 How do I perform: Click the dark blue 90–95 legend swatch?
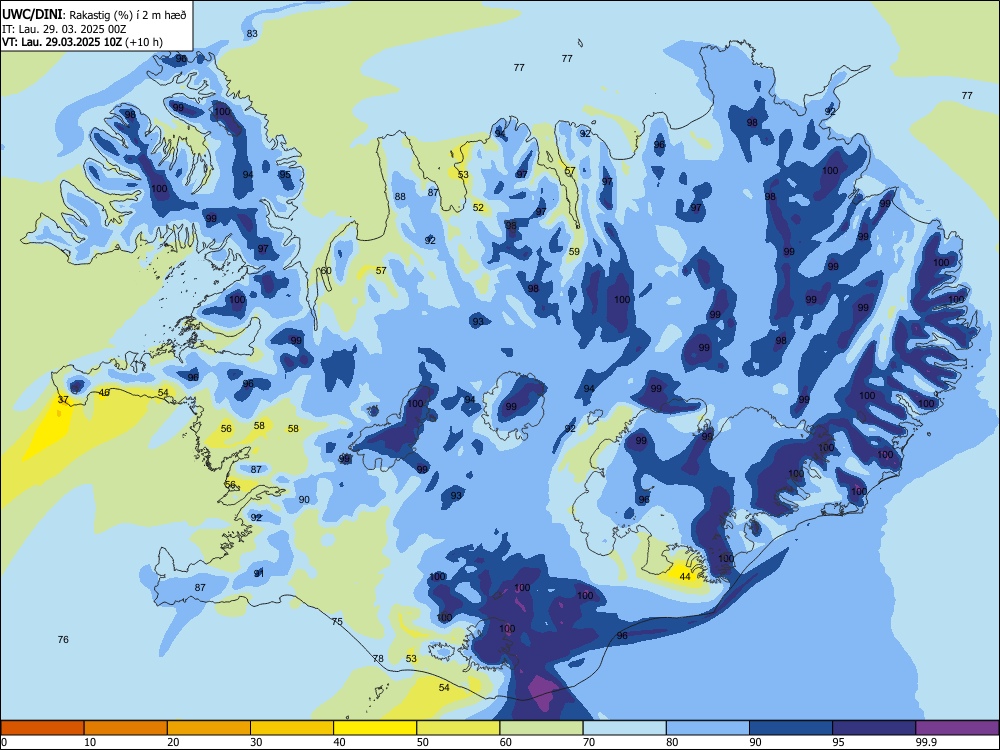pyautogui.click(x=791, y=728)
